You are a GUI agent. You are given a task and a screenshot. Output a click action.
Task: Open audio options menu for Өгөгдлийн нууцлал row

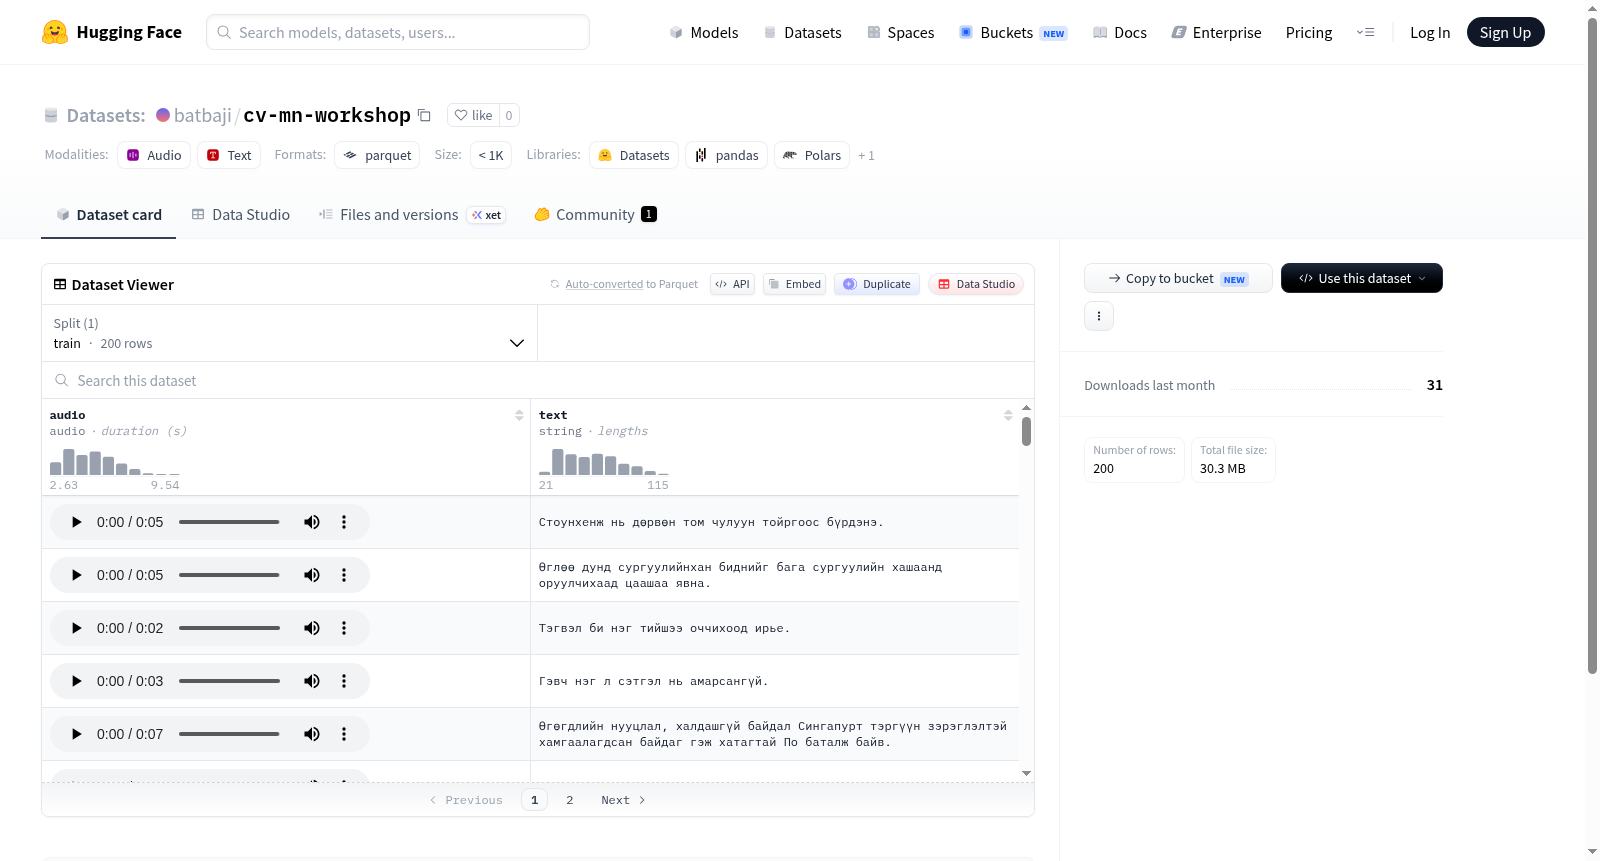(344, 734)
